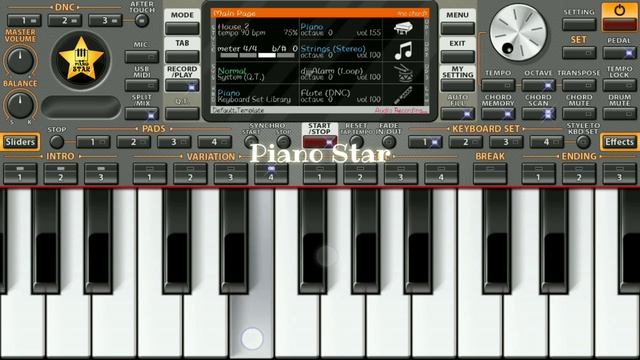Screen dimensions: 640x360
Task: Toggle the Fade In/Out round button
Action: click(389, 142)
